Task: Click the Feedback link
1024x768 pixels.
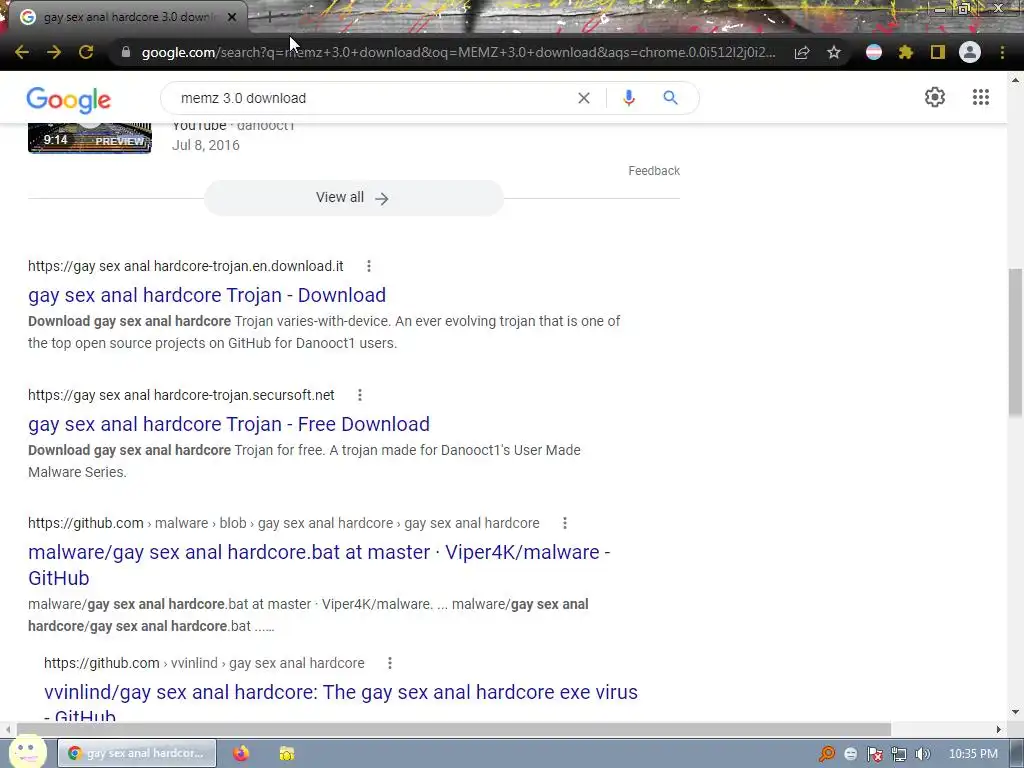Action: tap(654, 170)
